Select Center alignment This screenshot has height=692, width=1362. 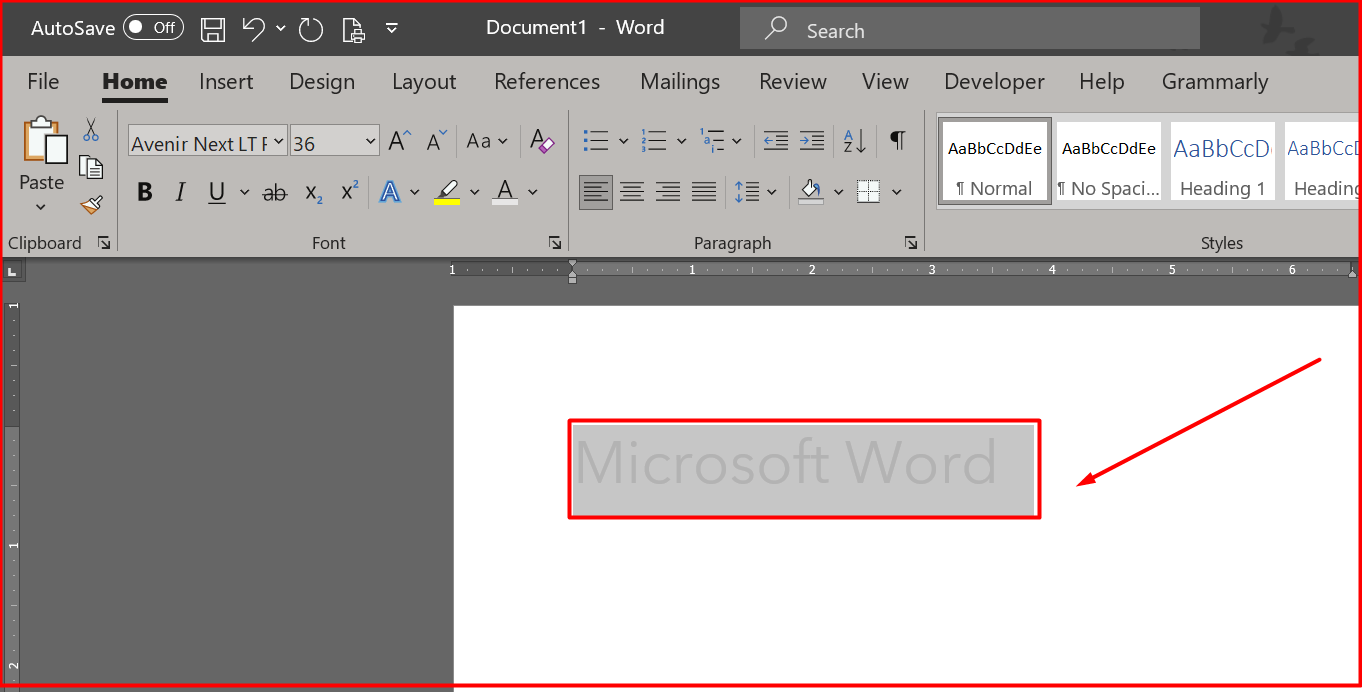pos(632,192)
